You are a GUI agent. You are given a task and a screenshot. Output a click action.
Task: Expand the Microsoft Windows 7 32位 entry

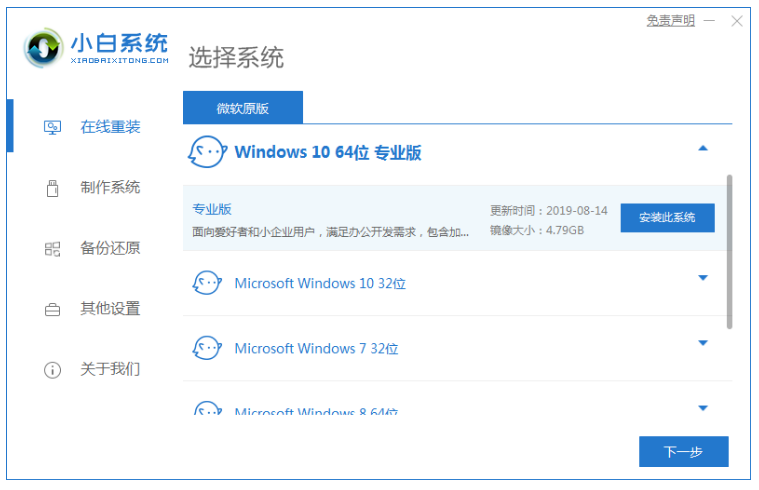click(x=702, y=343)
